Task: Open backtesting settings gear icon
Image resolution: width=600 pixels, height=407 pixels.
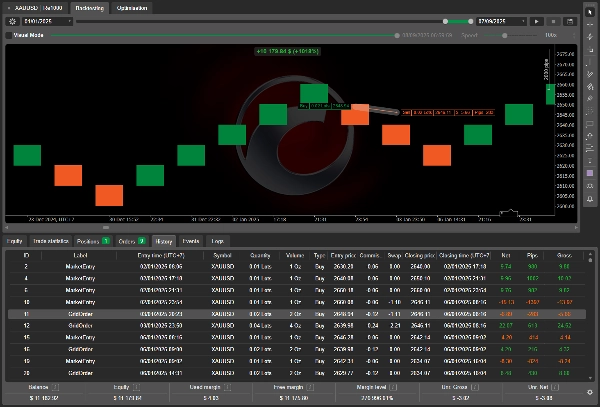Action: [x=12, y=21]
